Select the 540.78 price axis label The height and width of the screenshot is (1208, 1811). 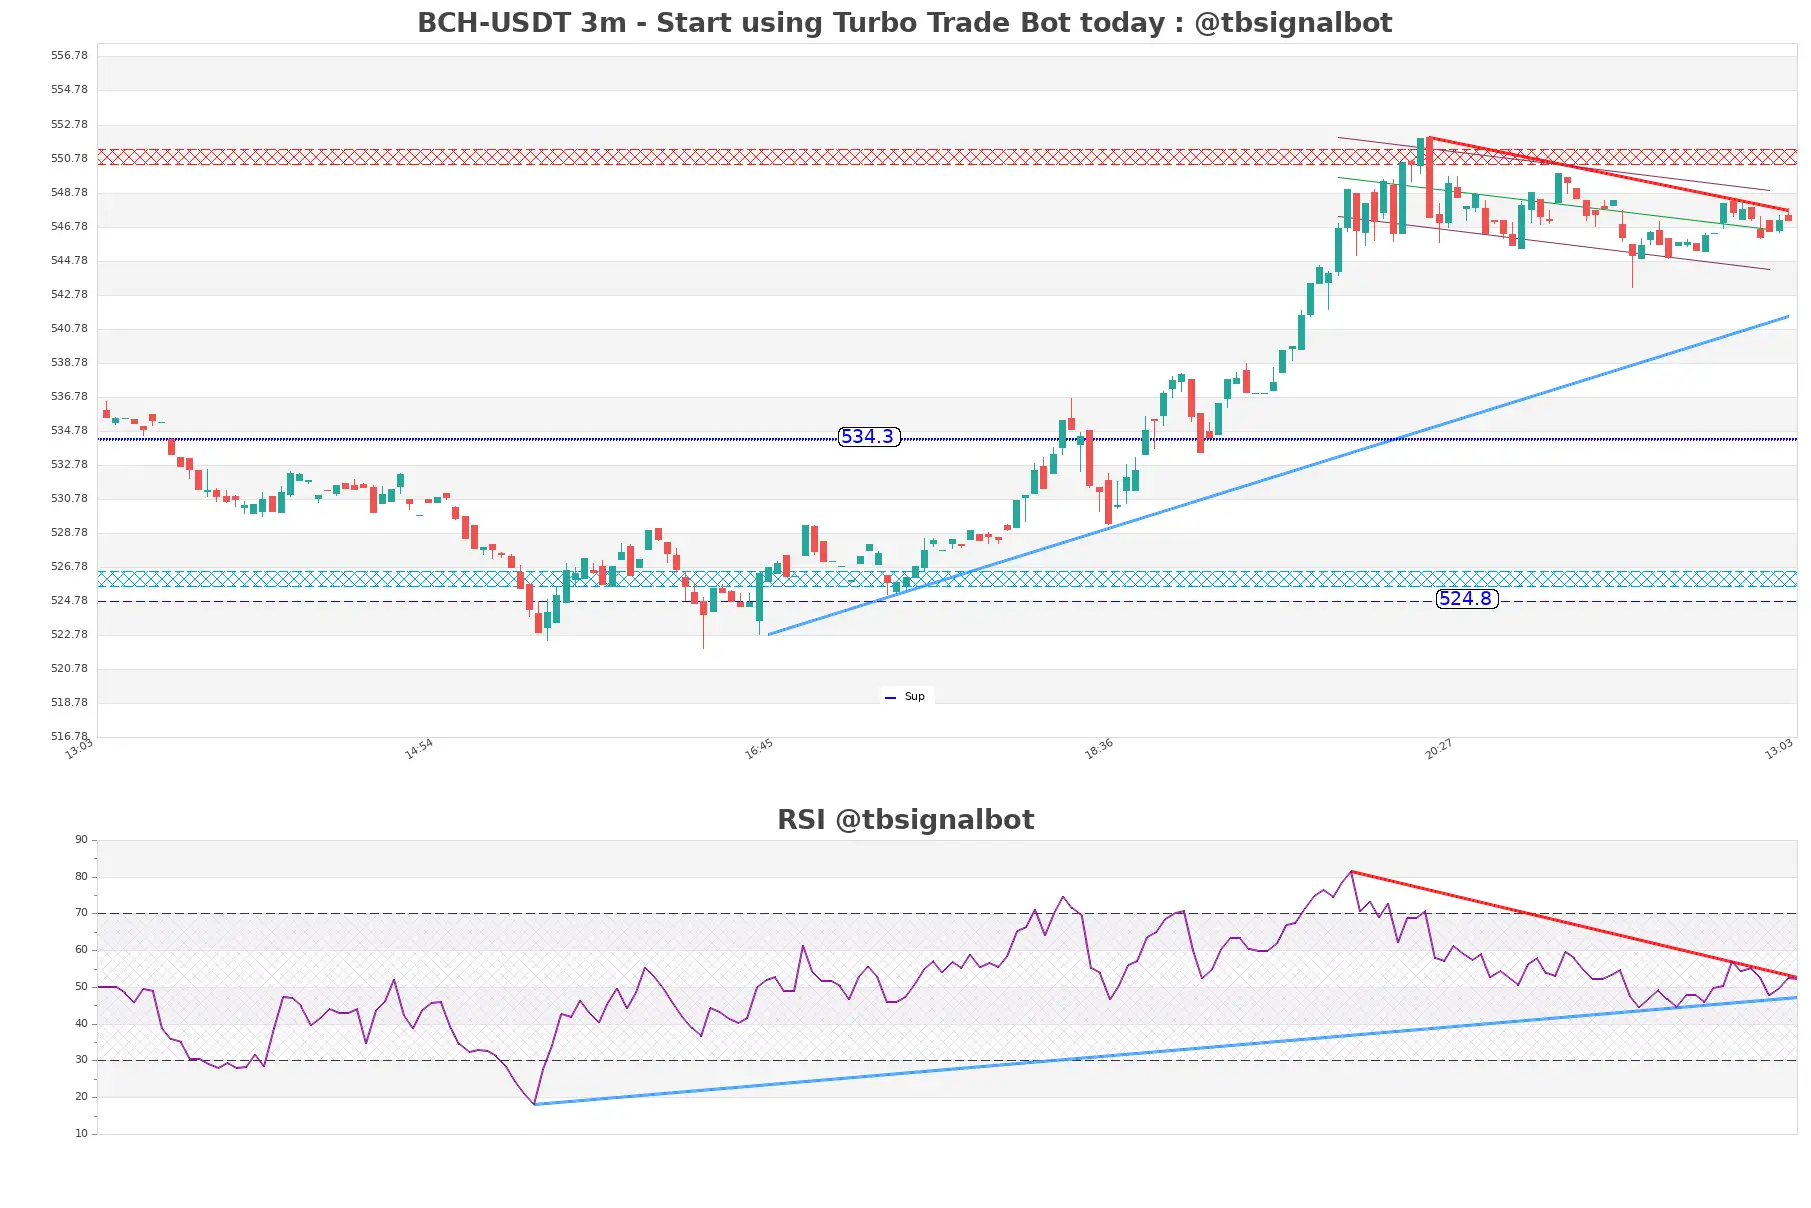coord(69,328)
